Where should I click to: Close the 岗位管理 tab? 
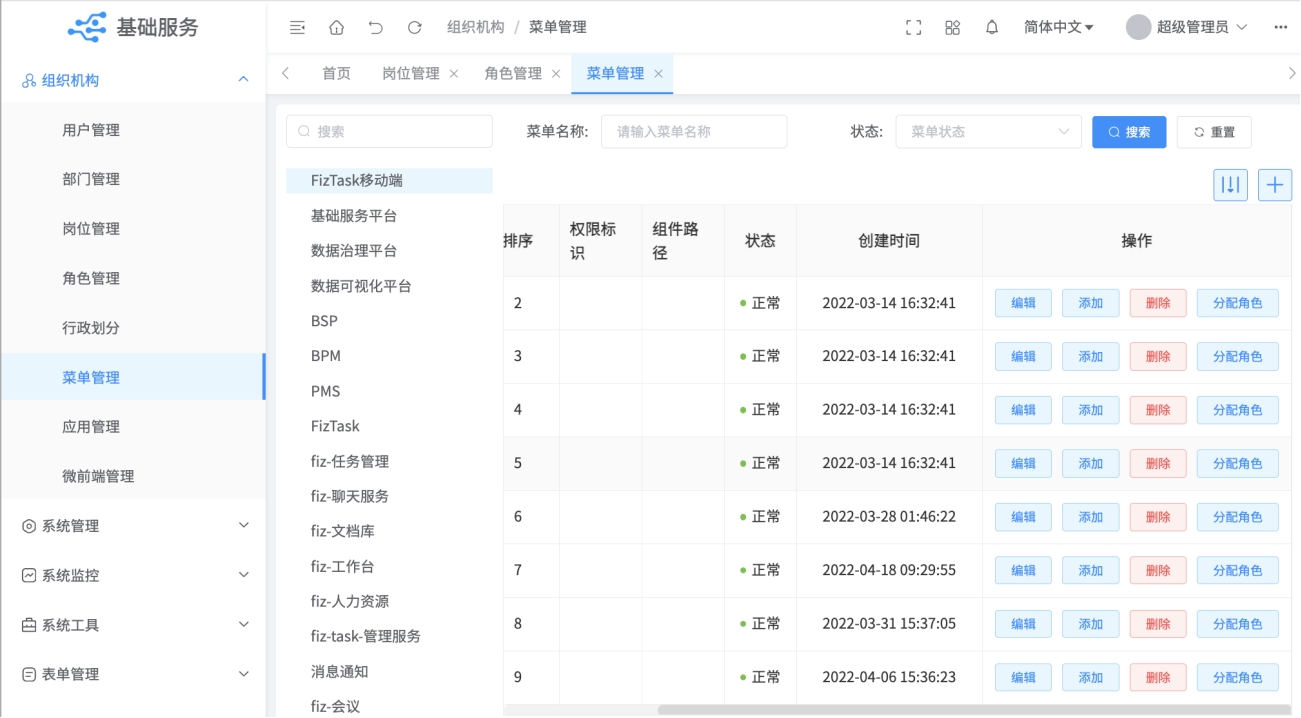pyautogui.click(x=454, y=74)
